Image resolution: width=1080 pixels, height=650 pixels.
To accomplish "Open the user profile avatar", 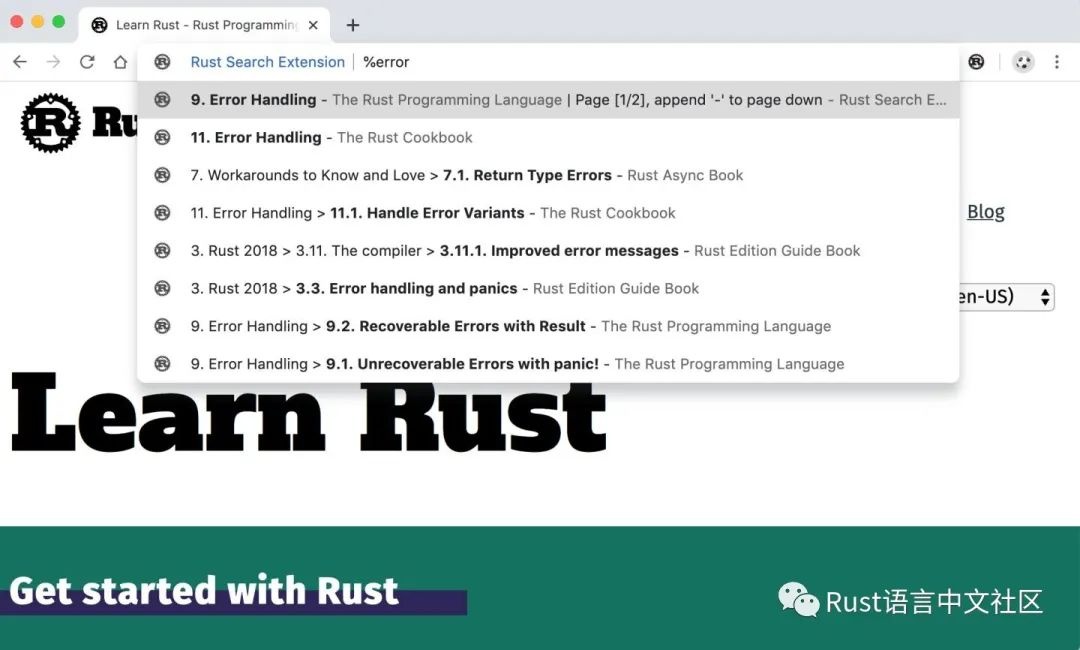I will coord(1024,62).
